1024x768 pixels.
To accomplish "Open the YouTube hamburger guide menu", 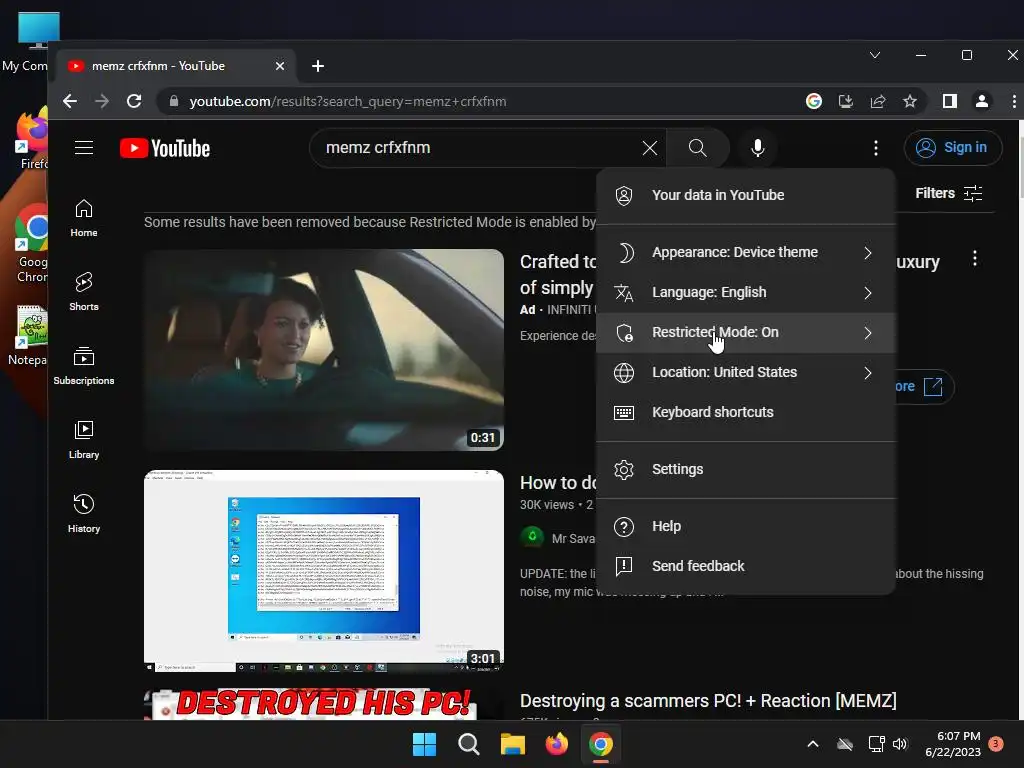I will (84, 148).
